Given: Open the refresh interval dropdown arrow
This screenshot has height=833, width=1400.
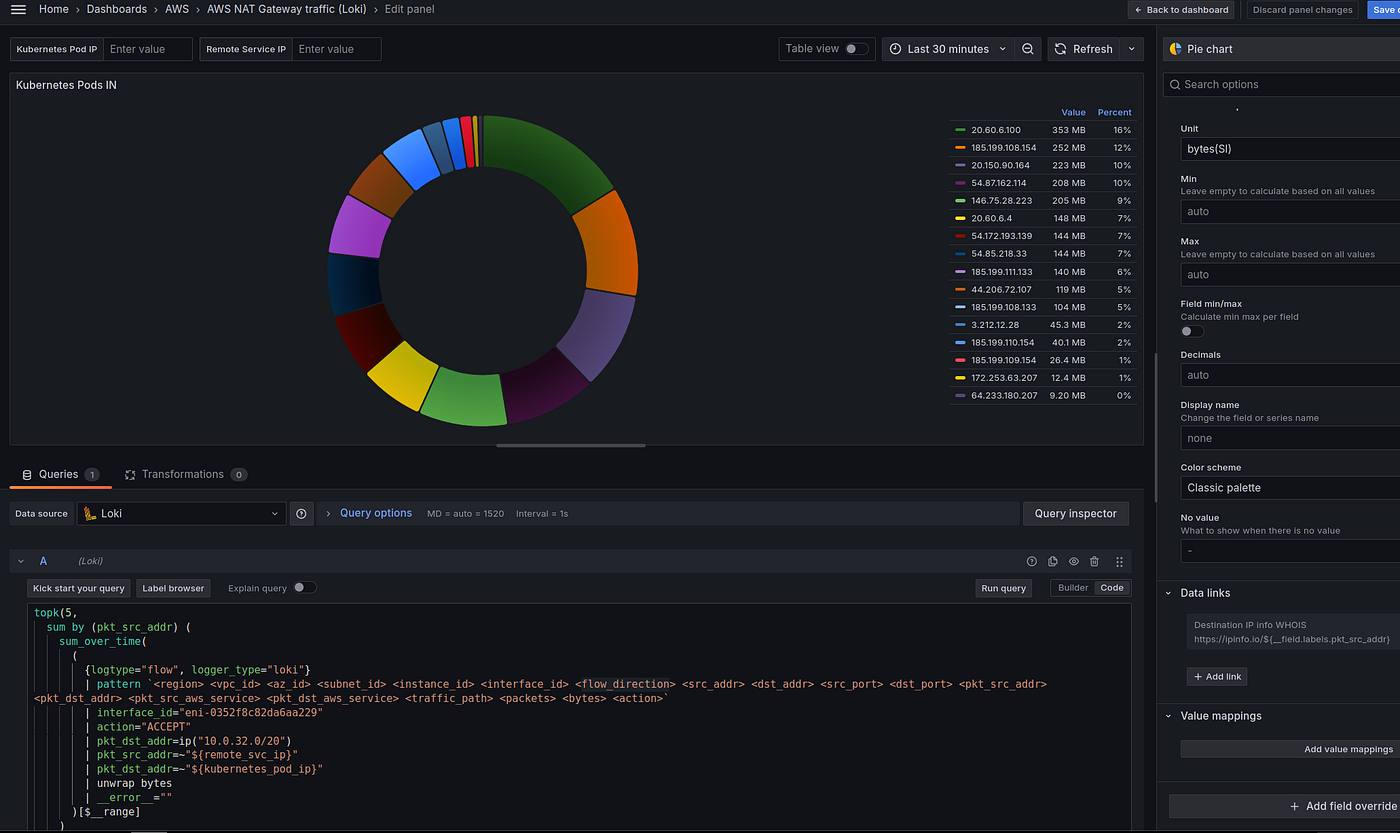Looking at the screenshot, I should coord(1132,49).
